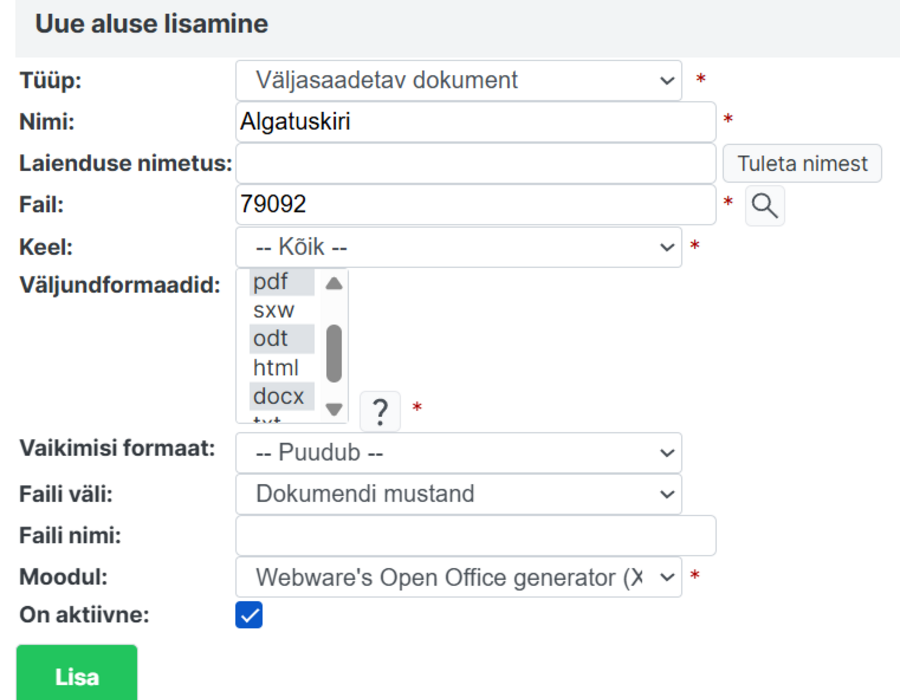Click the format list scrollbar thumb
The height and width of the screenshot is (700, 900).
tap(334, 353)
